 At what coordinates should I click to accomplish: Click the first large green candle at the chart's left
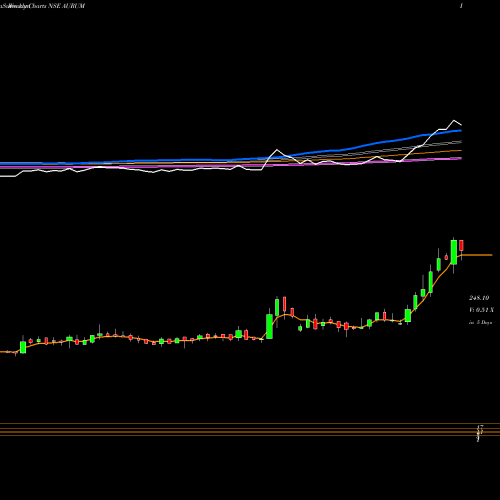click(23, 346)
